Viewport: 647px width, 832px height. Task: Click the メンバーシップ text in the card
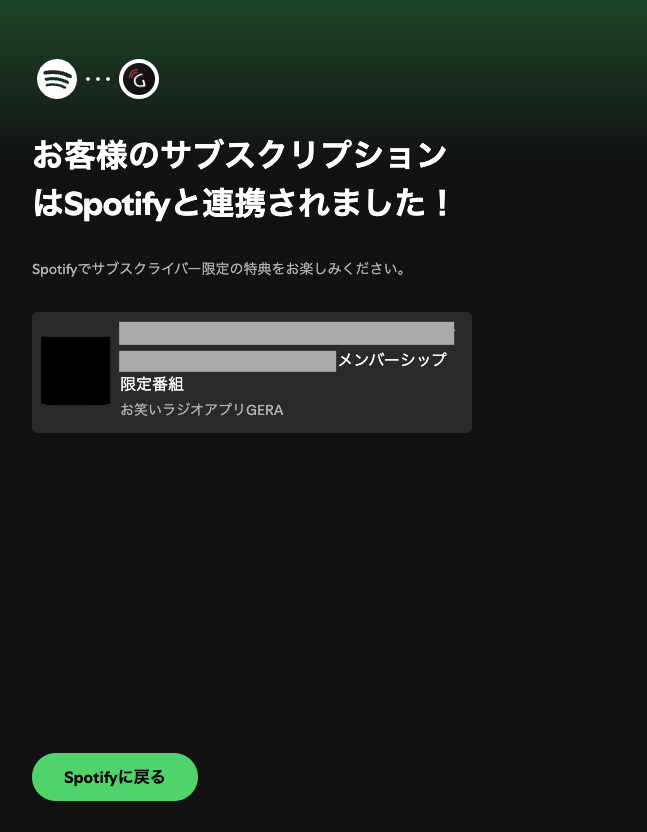(x=392, y=360)
